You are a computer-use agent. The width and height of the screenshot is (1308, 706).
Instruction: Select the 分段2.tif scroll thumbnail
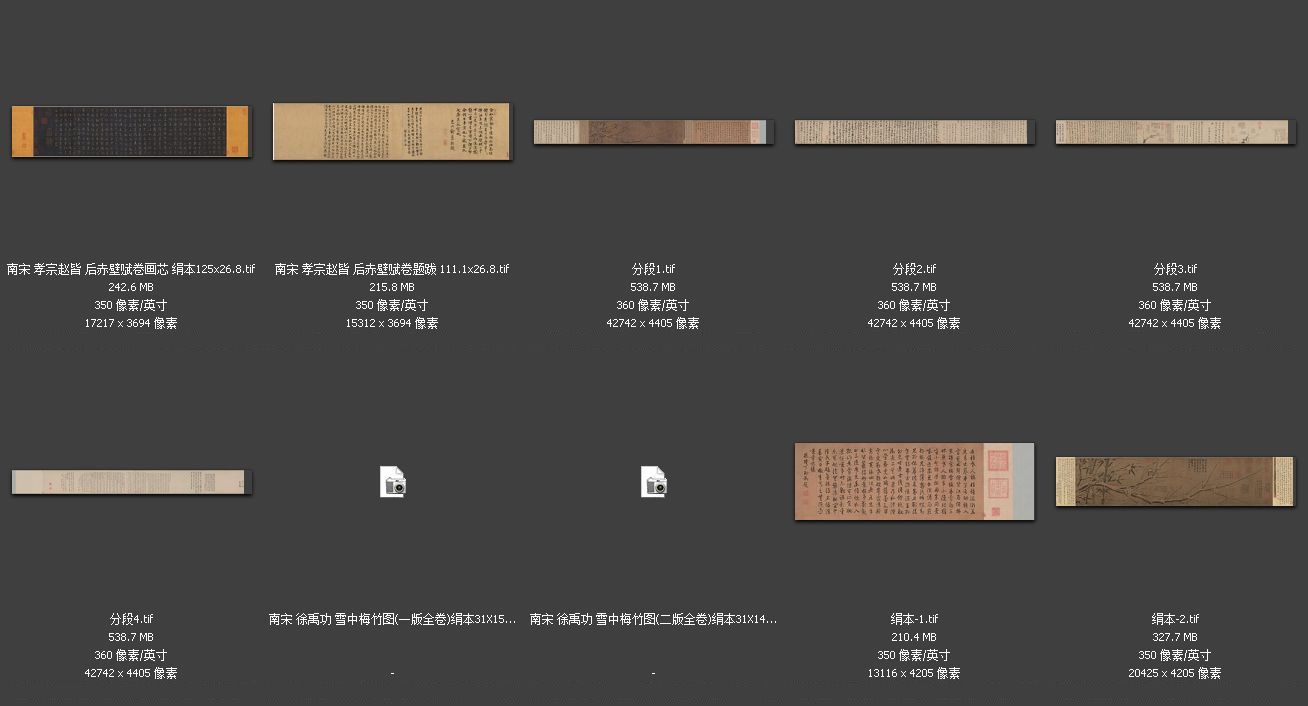tap(914, 132)
